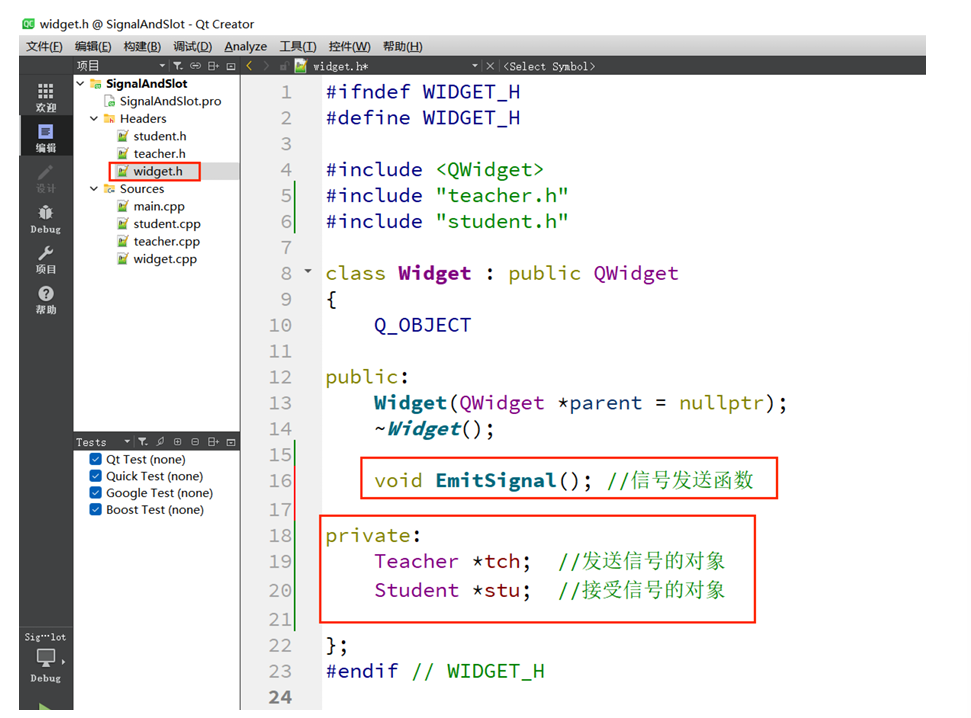Click the back navigation arrow above the editor
The width and height of the screenshot is (971, 718).
pos(249,64)
